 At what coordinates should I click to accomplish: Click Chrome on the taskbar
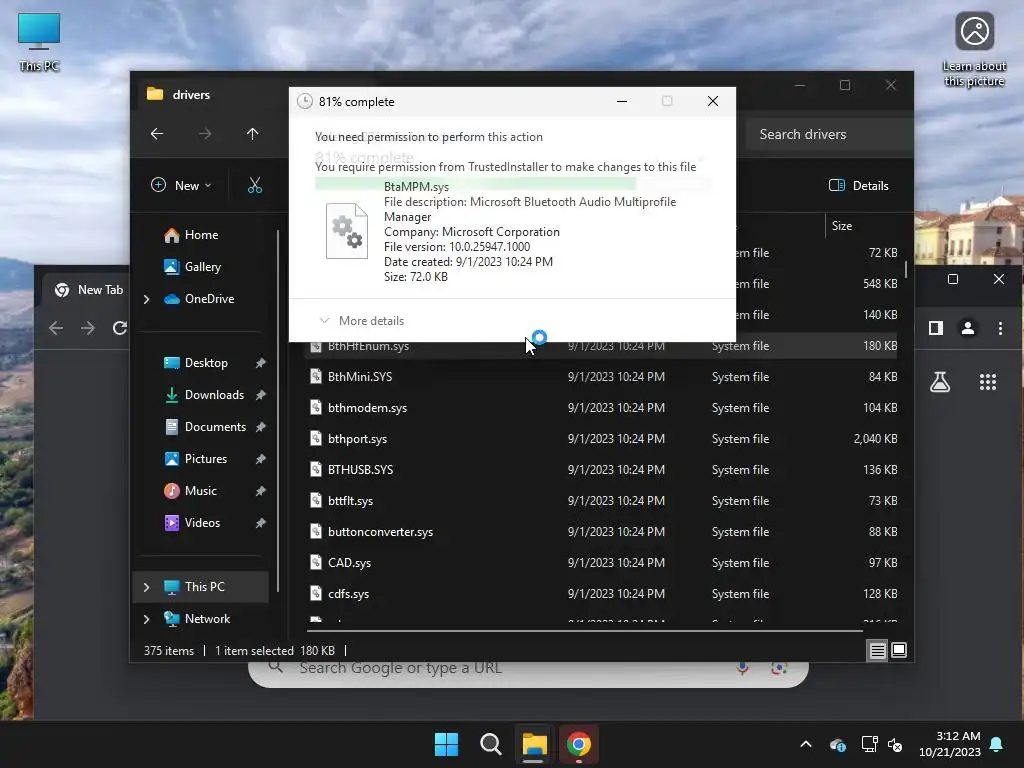click(x=579, y=744)
